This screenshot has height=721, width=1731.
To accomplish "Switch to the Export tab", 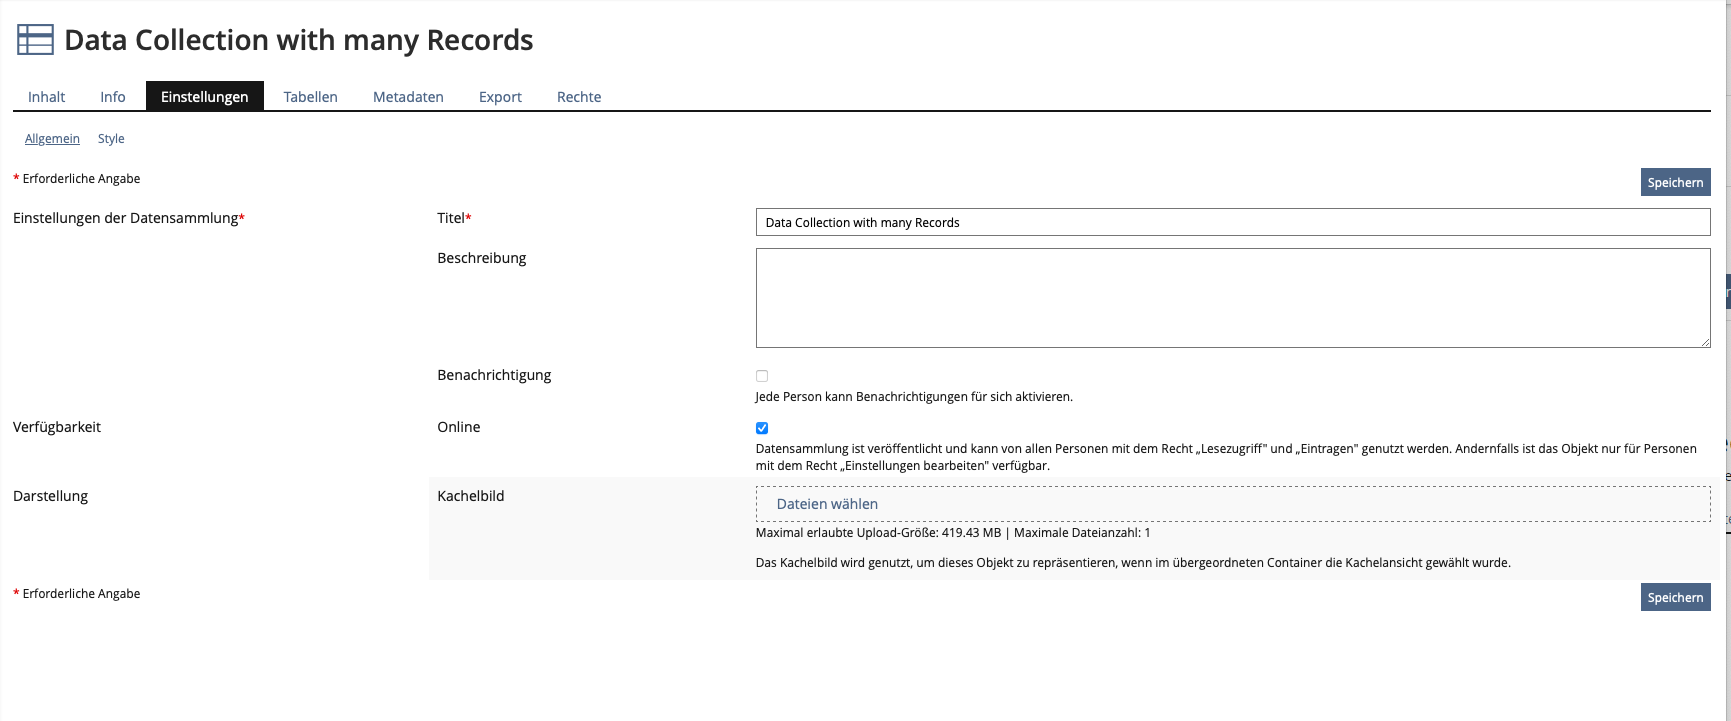I will 500,97.
